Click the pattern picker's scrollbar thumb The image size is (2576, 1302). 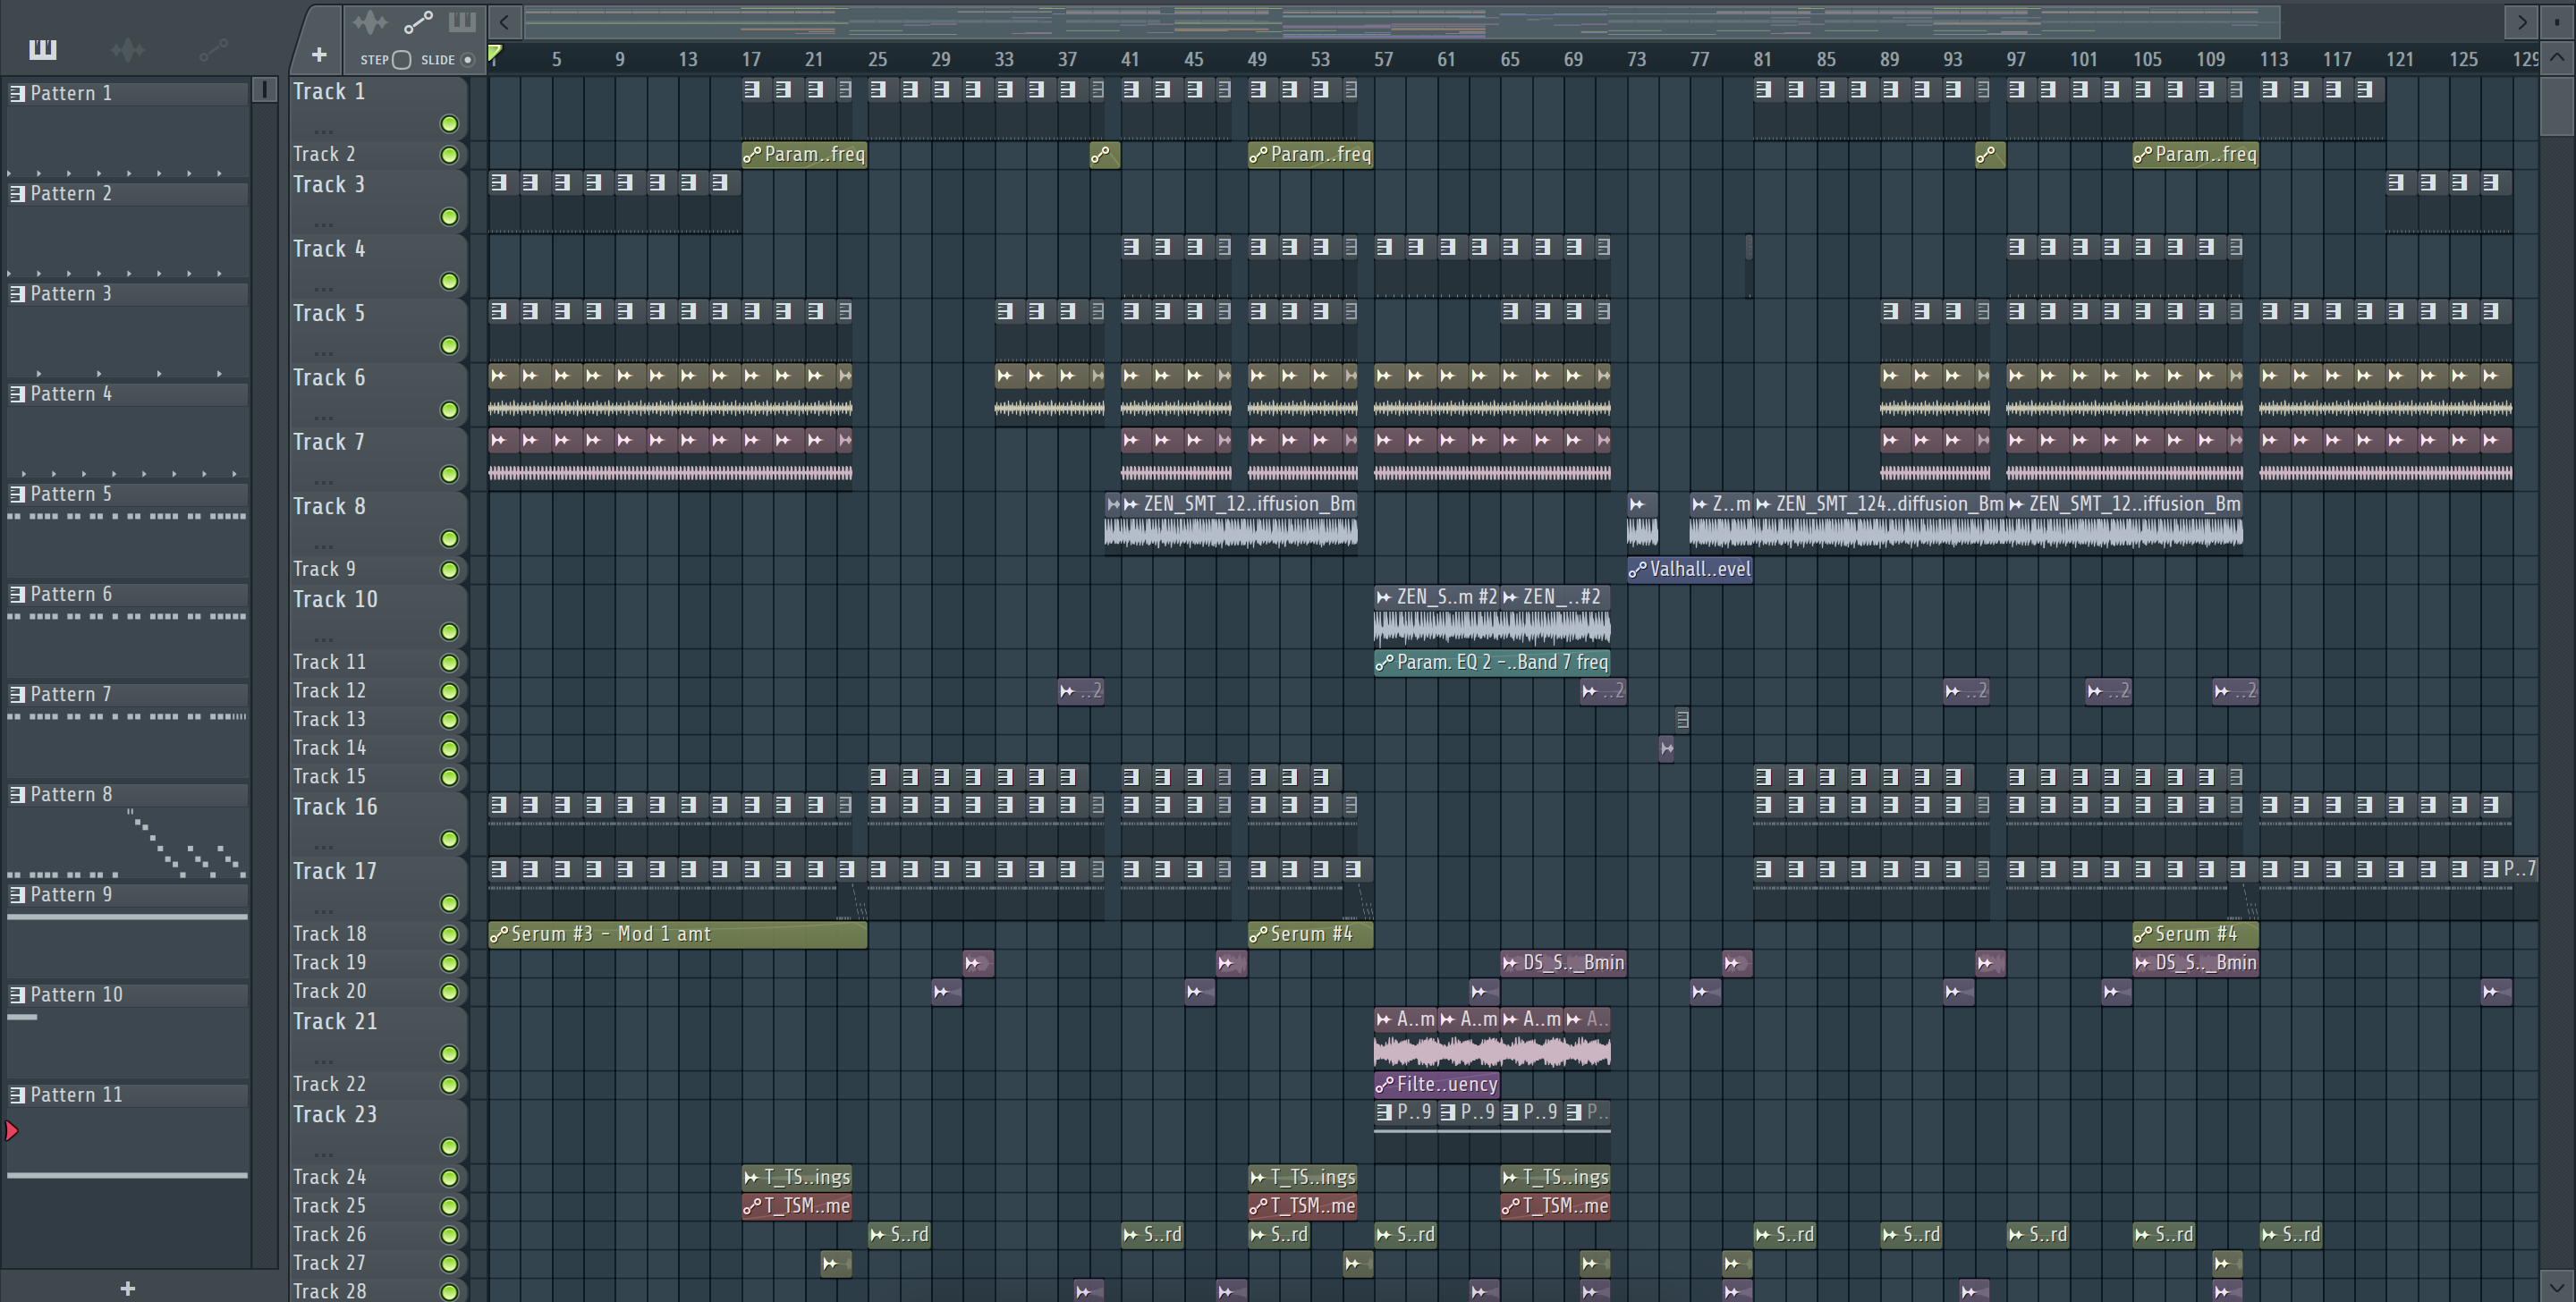(264, 90)
